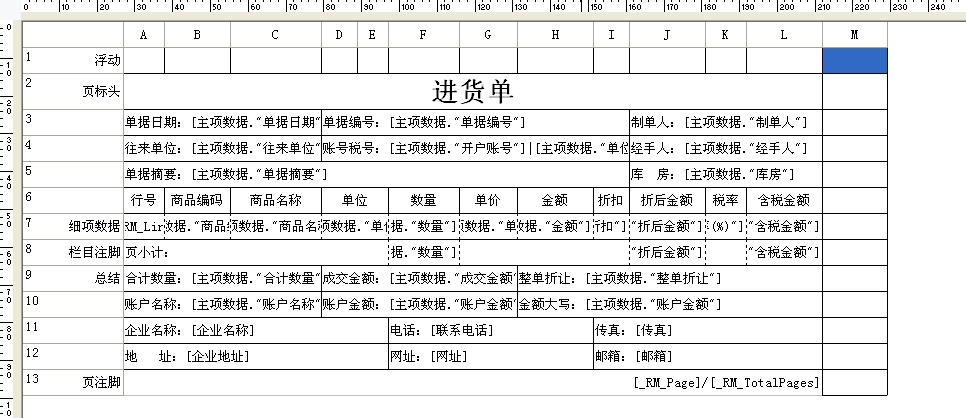Select the 单据日期 field cell
This screenshot has height=418, width=966.
point(222,123)
